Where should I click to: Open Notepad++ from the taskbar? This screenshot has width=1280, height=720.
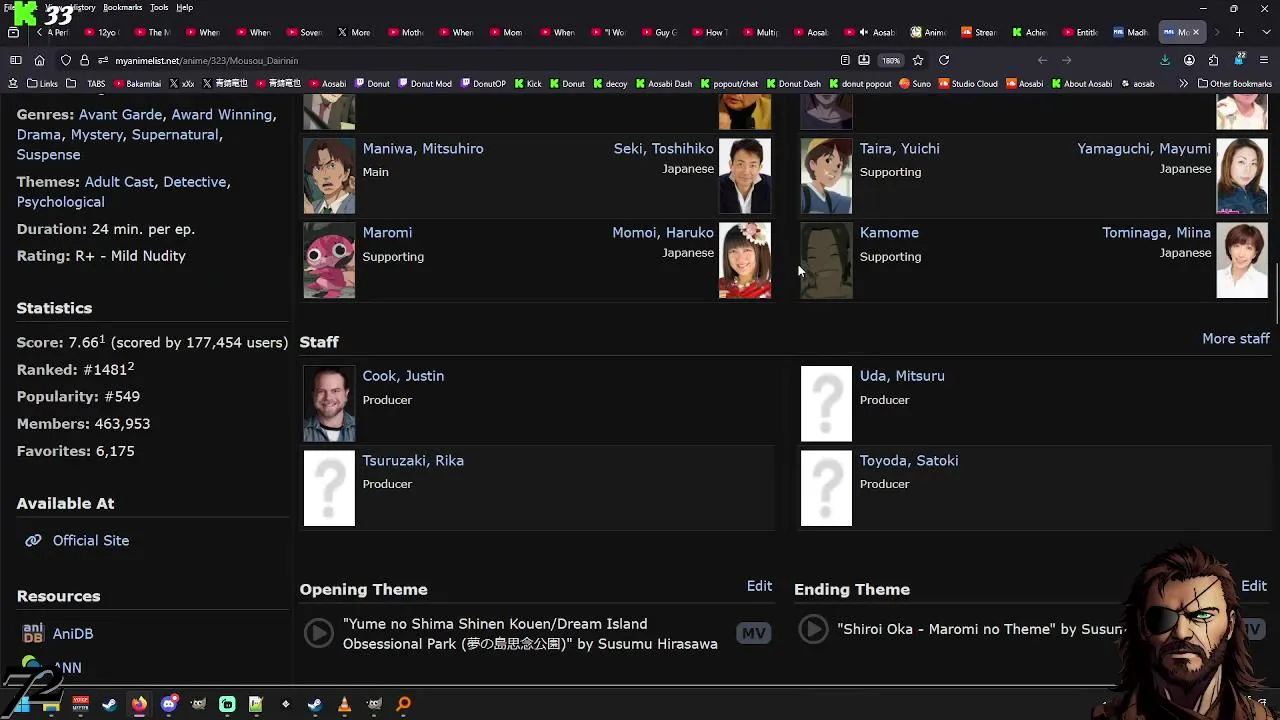click(256, 704)
